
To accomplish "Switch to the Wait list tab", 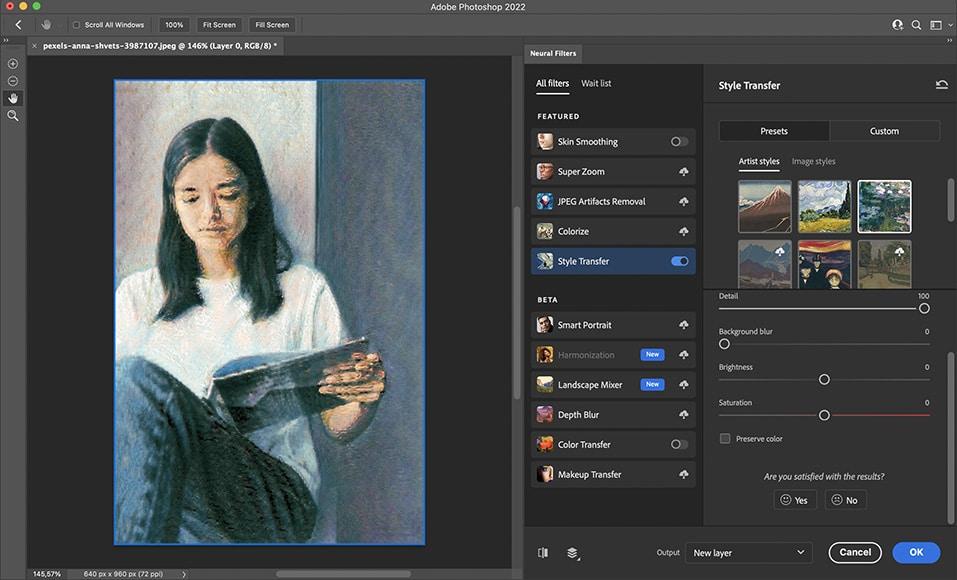I will [596, 83].
